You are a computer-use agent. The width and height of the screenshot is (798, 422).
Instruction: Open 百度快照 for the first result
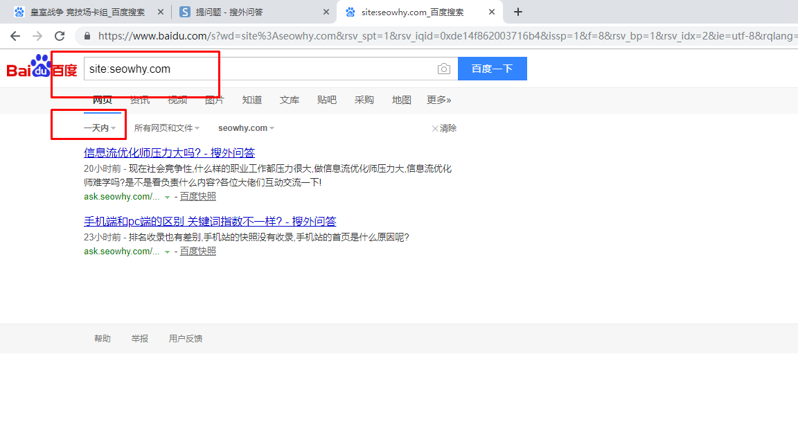tap(198, 196)
